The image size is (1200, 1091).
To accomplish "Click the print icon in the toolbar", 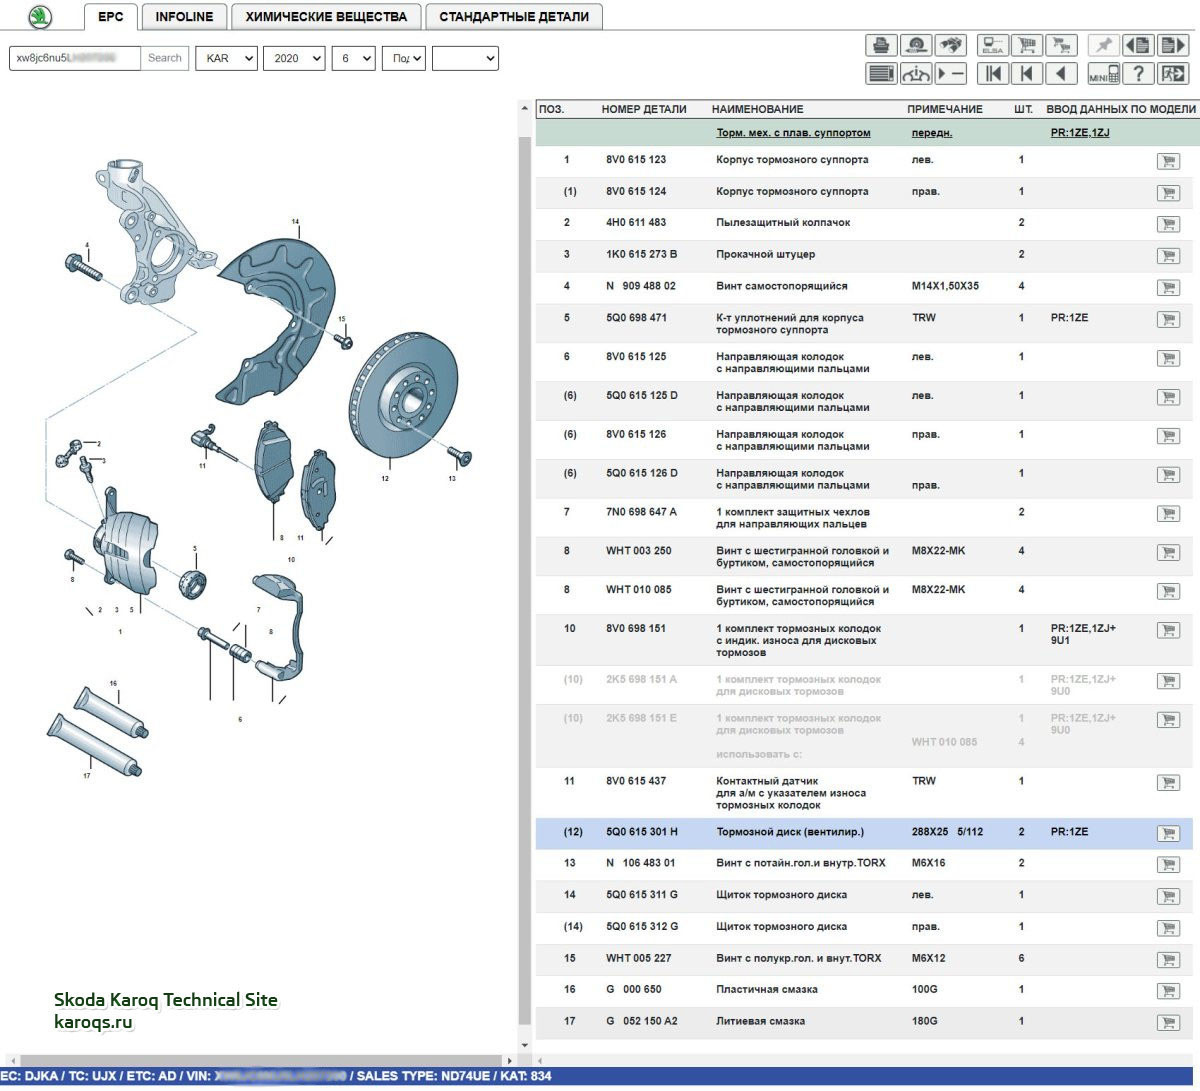I will pyautogui.click(x=880, y=46).
